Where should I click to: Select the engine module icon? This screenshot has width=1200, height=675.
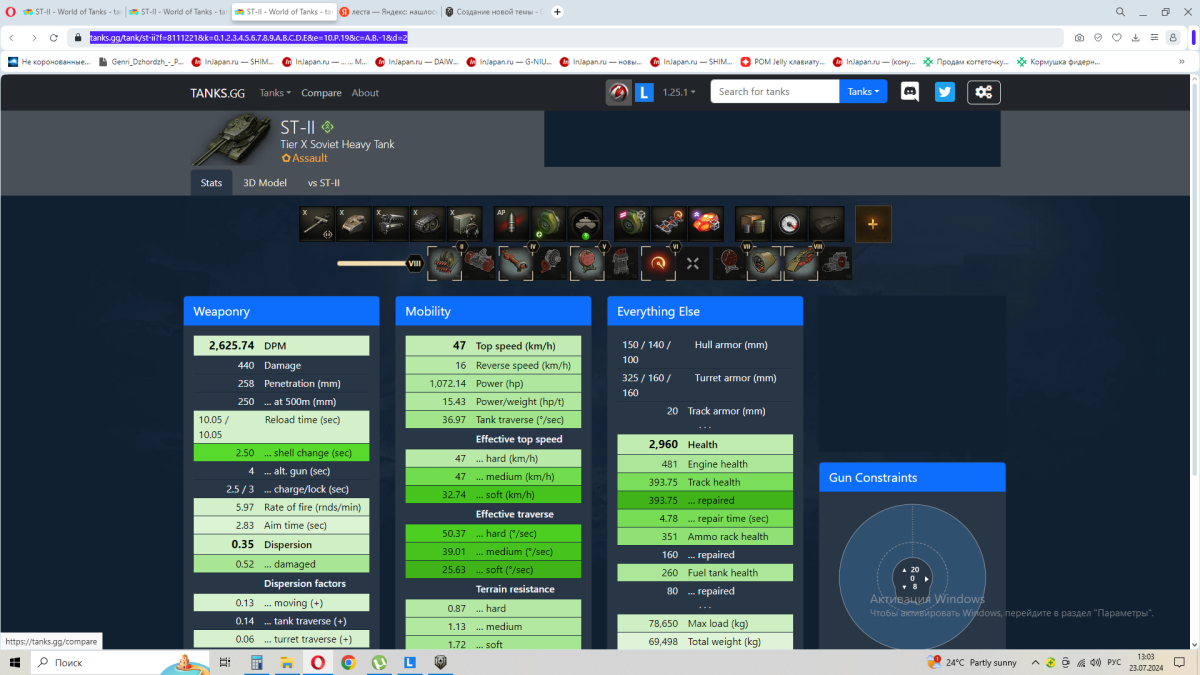coord(391,224)
